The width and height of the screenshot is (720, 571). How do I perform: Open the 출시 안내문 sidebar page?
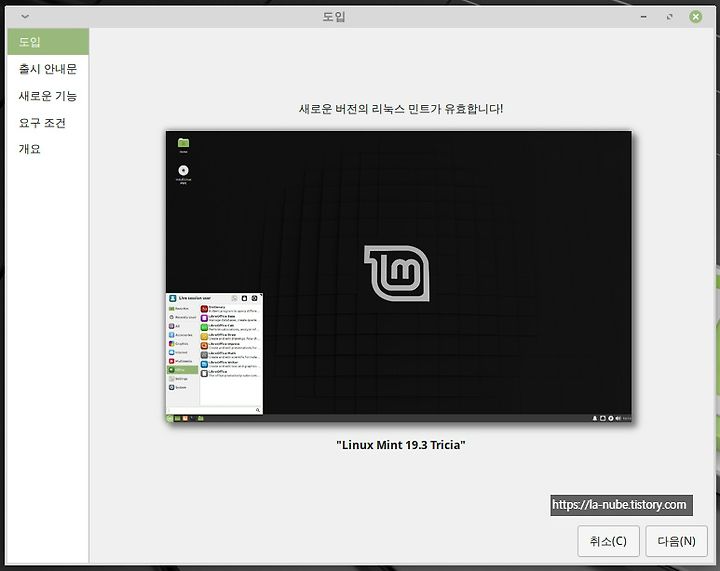pos(48,69)
